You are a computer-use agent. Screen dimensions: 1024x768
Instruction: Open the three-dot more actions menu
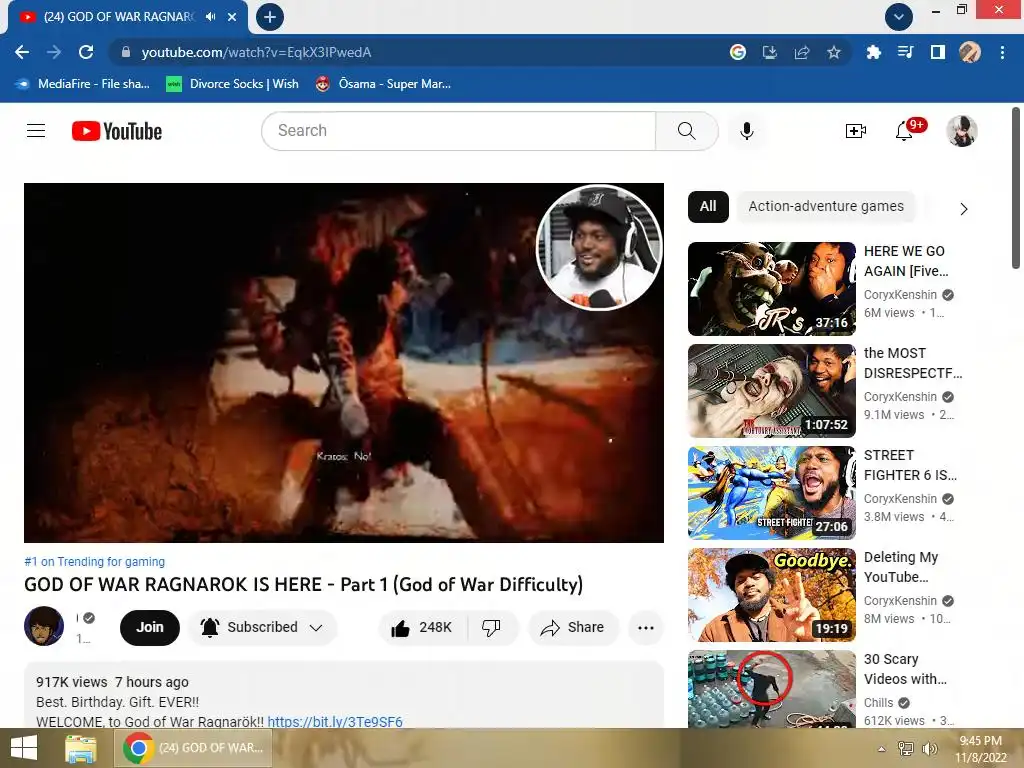645,628
